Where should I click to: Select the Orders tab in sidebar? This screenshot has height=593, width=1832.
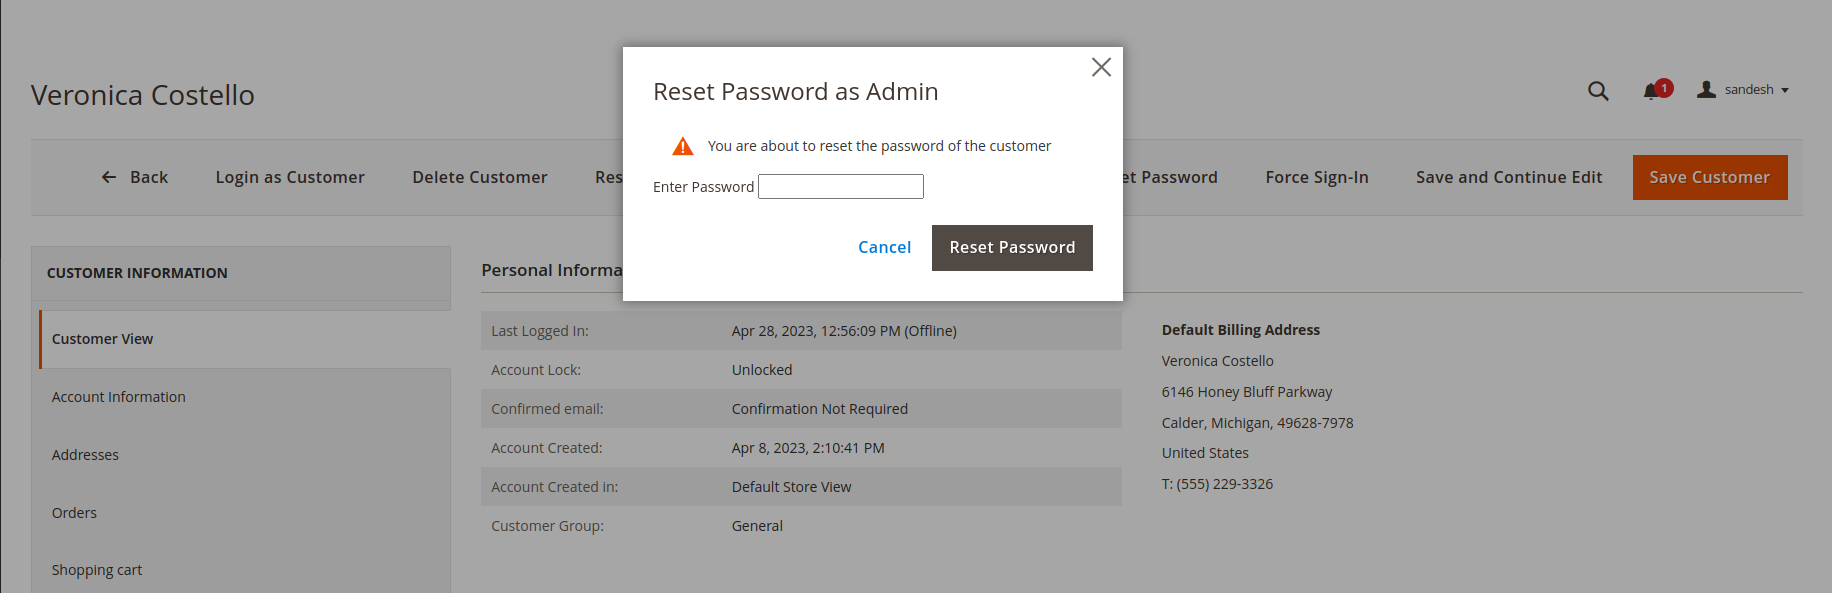(74, 513)
